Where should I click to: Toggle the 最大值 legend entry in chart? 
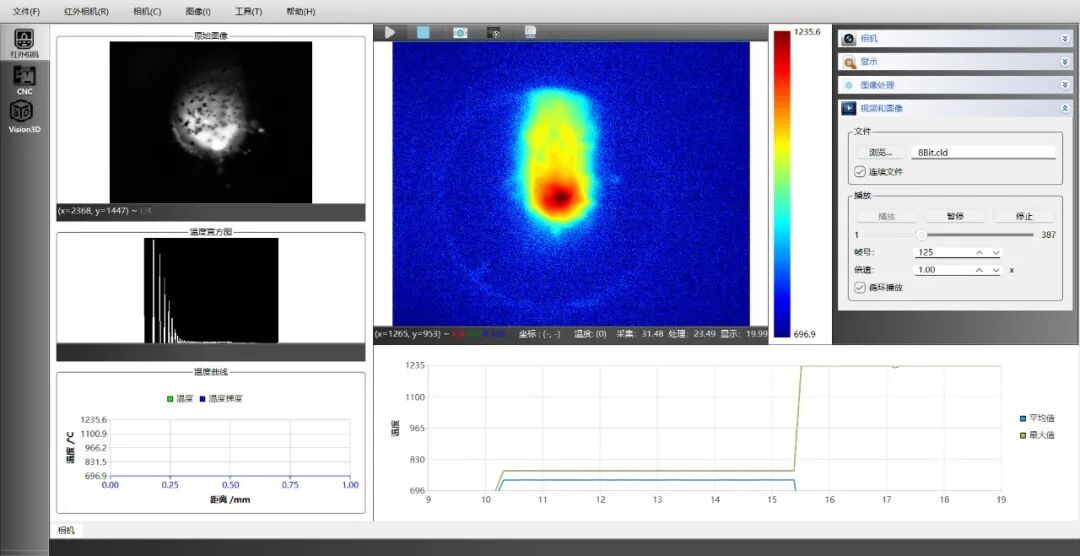point(1036,435)
